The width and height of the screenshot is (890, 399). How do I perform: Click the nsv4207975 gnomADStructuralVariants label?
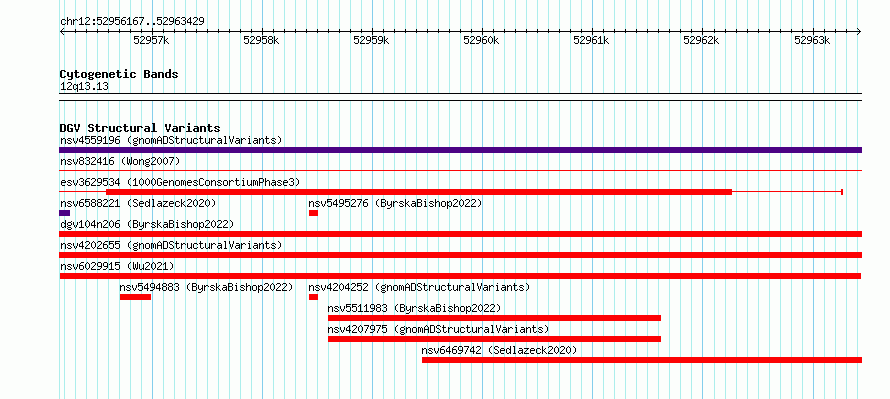coord(438,329)
